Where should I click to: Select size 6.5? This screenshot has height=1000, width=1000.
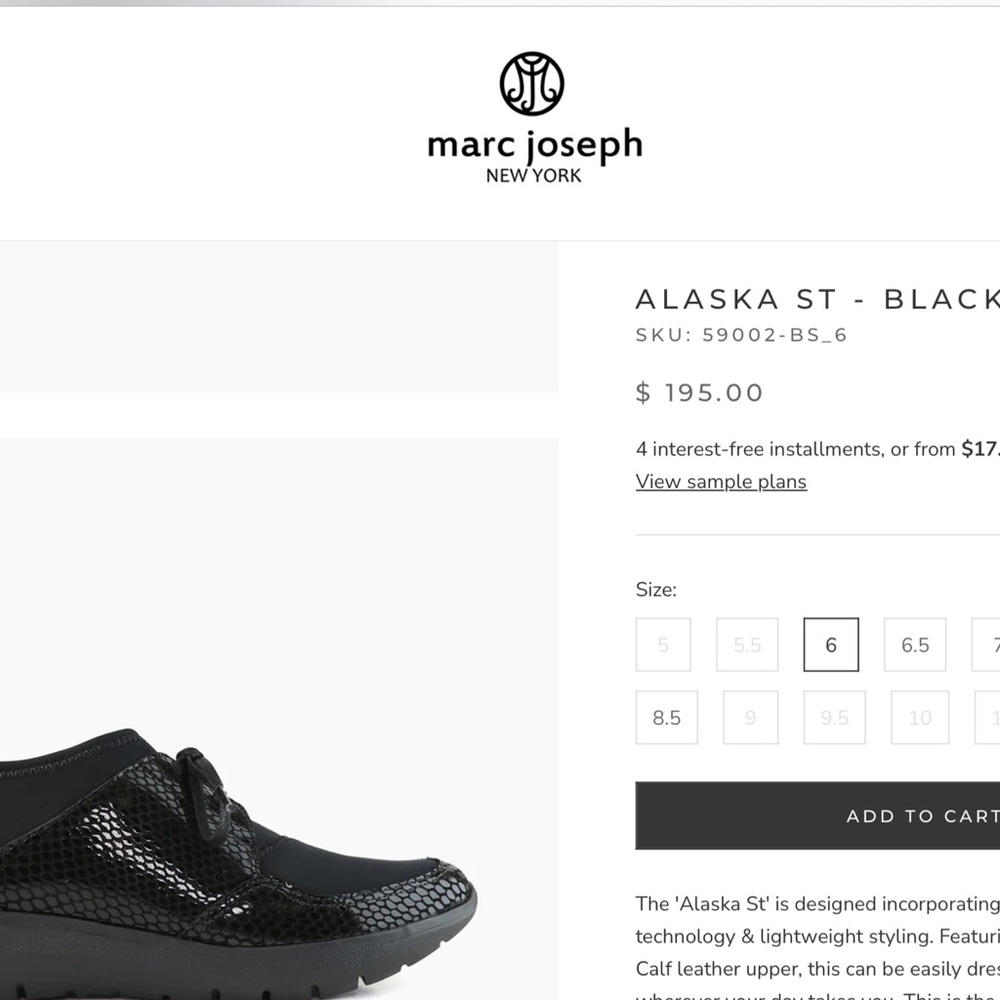pyautogui.click(x=914, y=644)
